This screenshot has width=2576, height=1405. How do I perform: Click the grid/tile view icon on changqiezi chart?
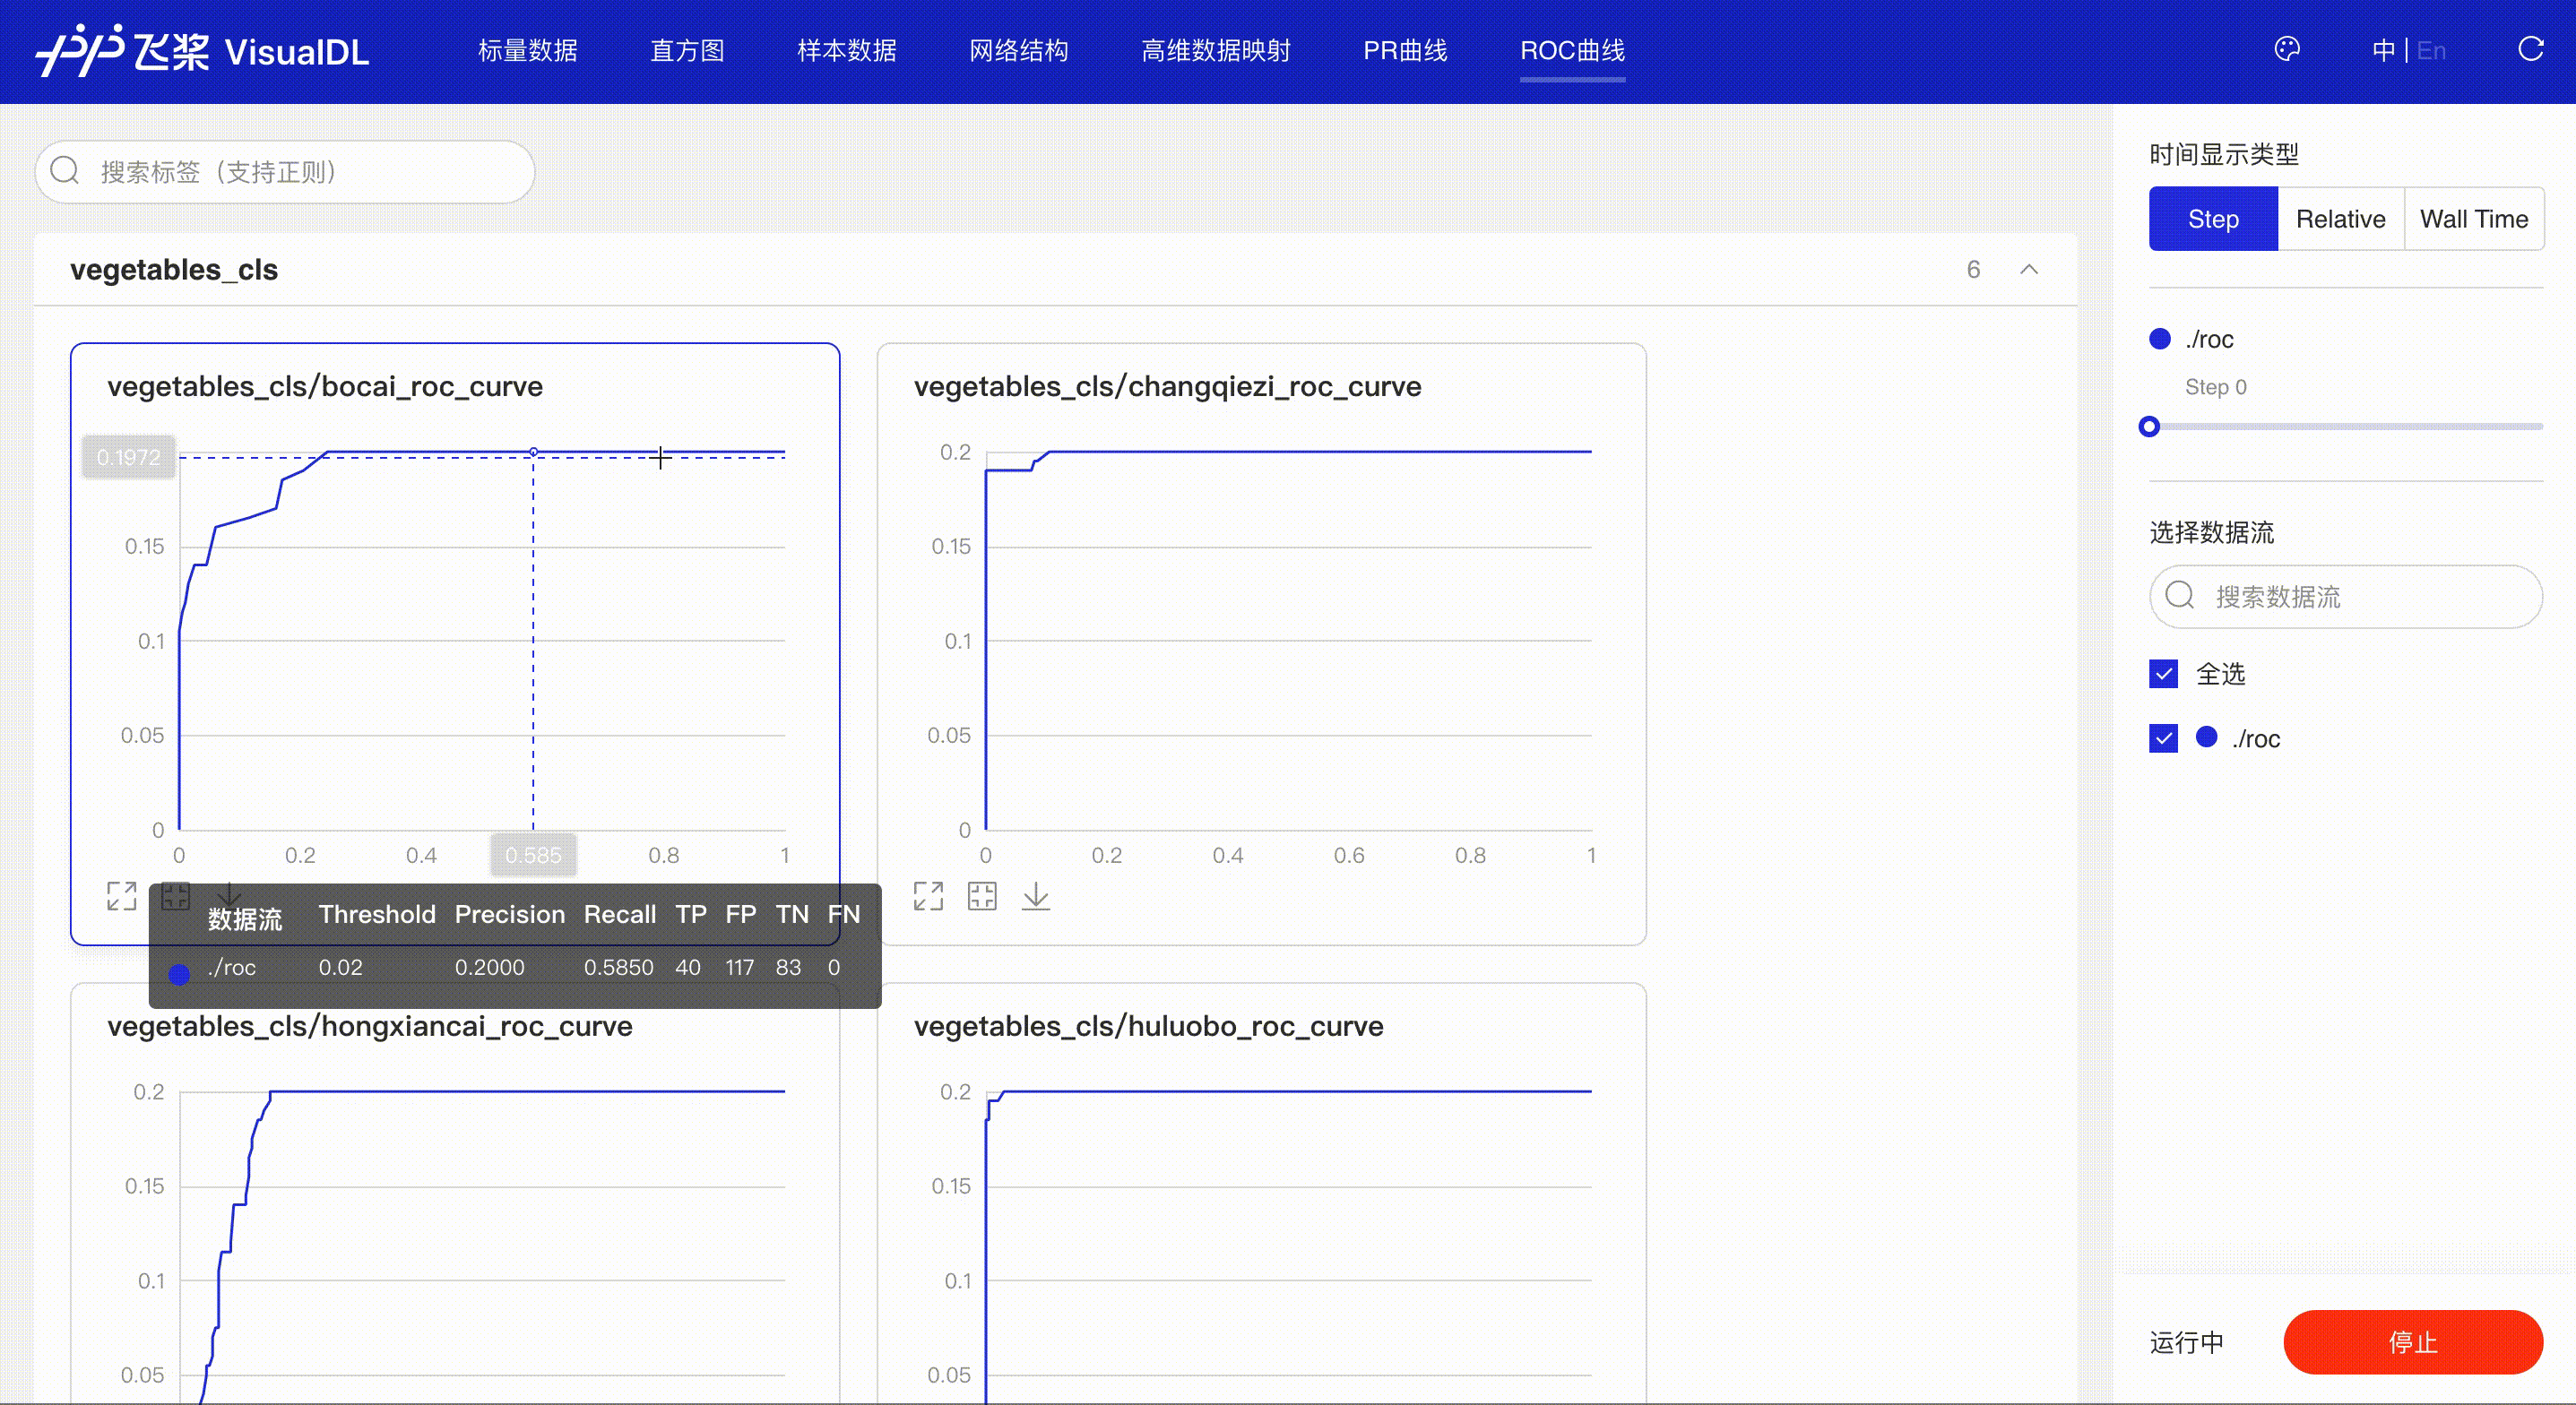[982, 896]
